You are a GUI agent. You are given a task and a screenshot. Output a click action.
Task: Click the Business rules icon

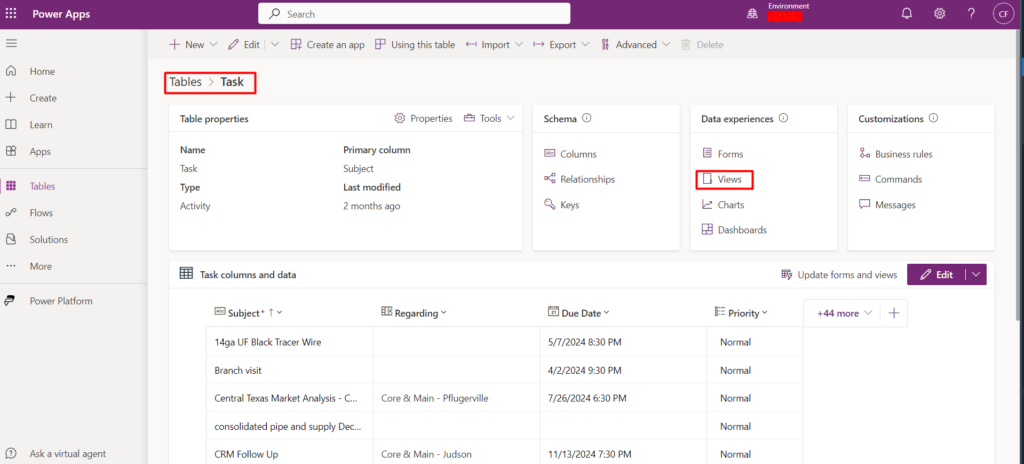(x=864, y=154)
